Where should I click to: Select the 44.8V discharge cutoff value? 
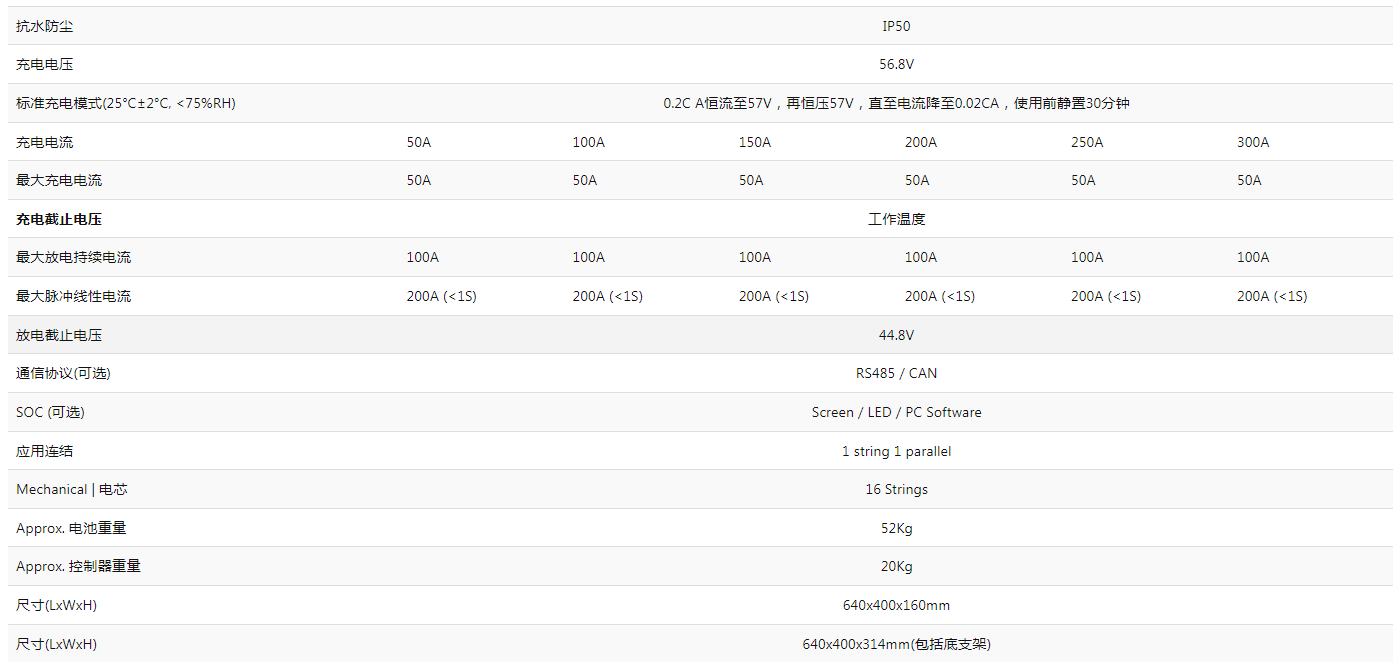pyautogui.click(x=896, y=335)
